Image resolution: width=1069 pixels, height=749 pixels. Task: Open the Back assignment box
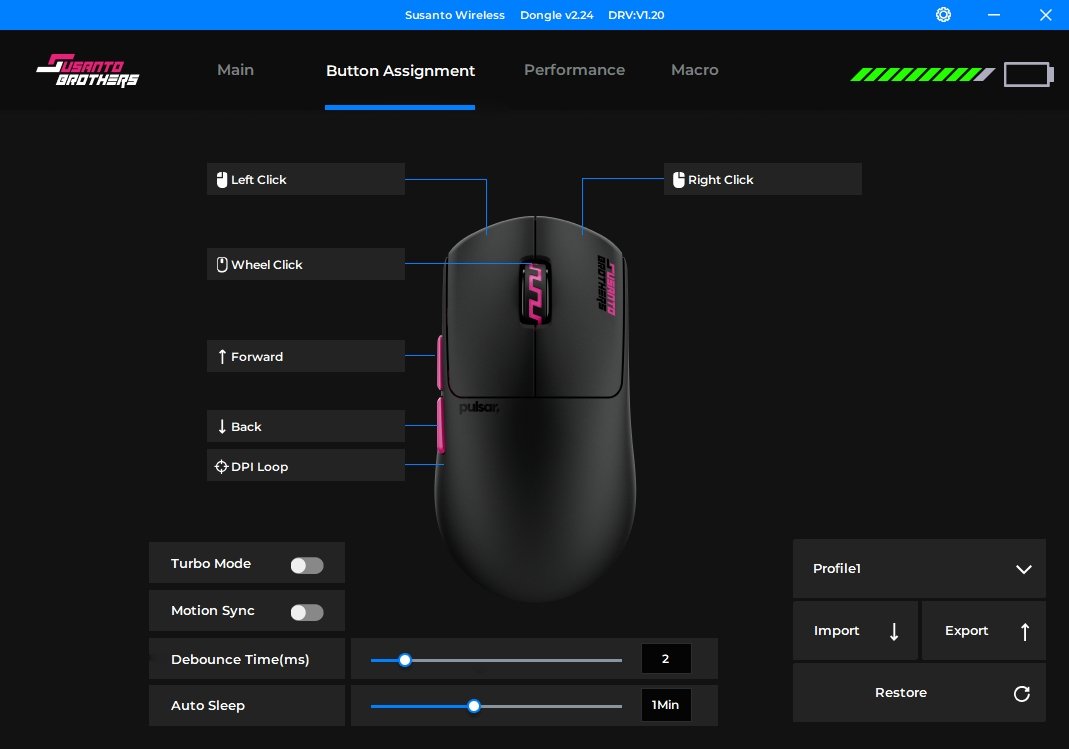tap(305, 426)
